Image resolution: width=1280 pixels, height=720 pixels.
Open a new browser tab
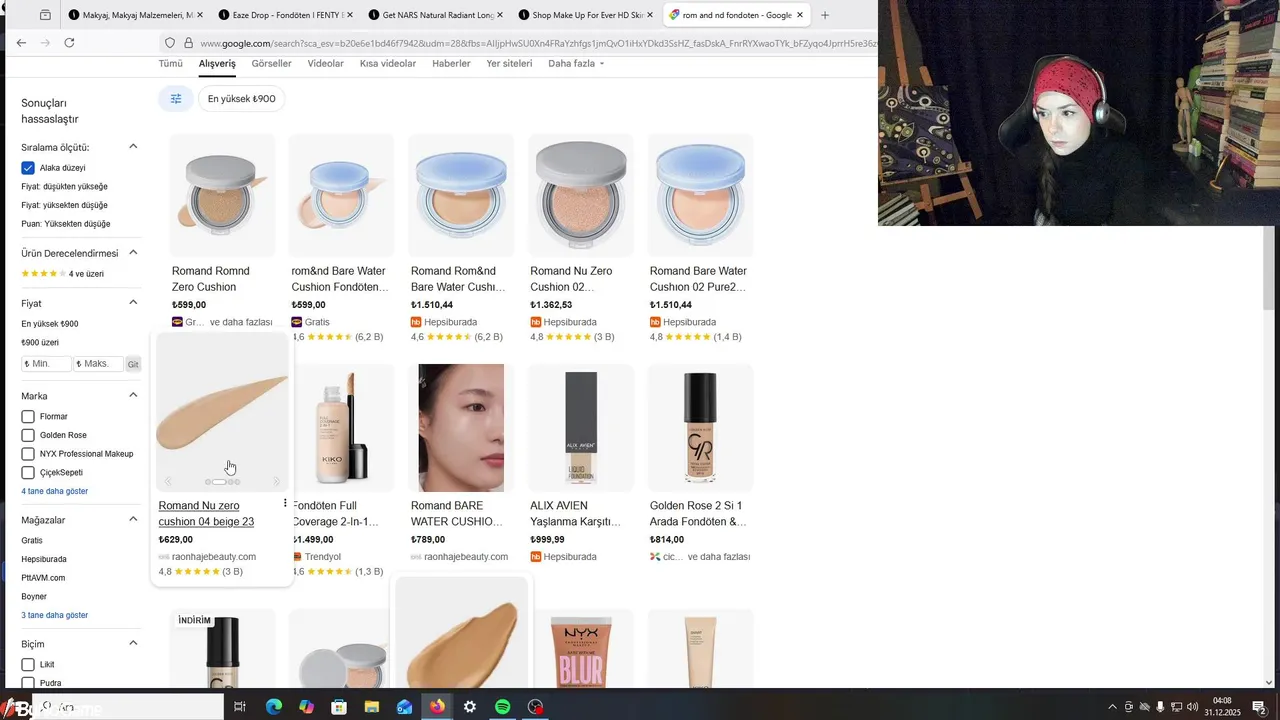[825, 15]
